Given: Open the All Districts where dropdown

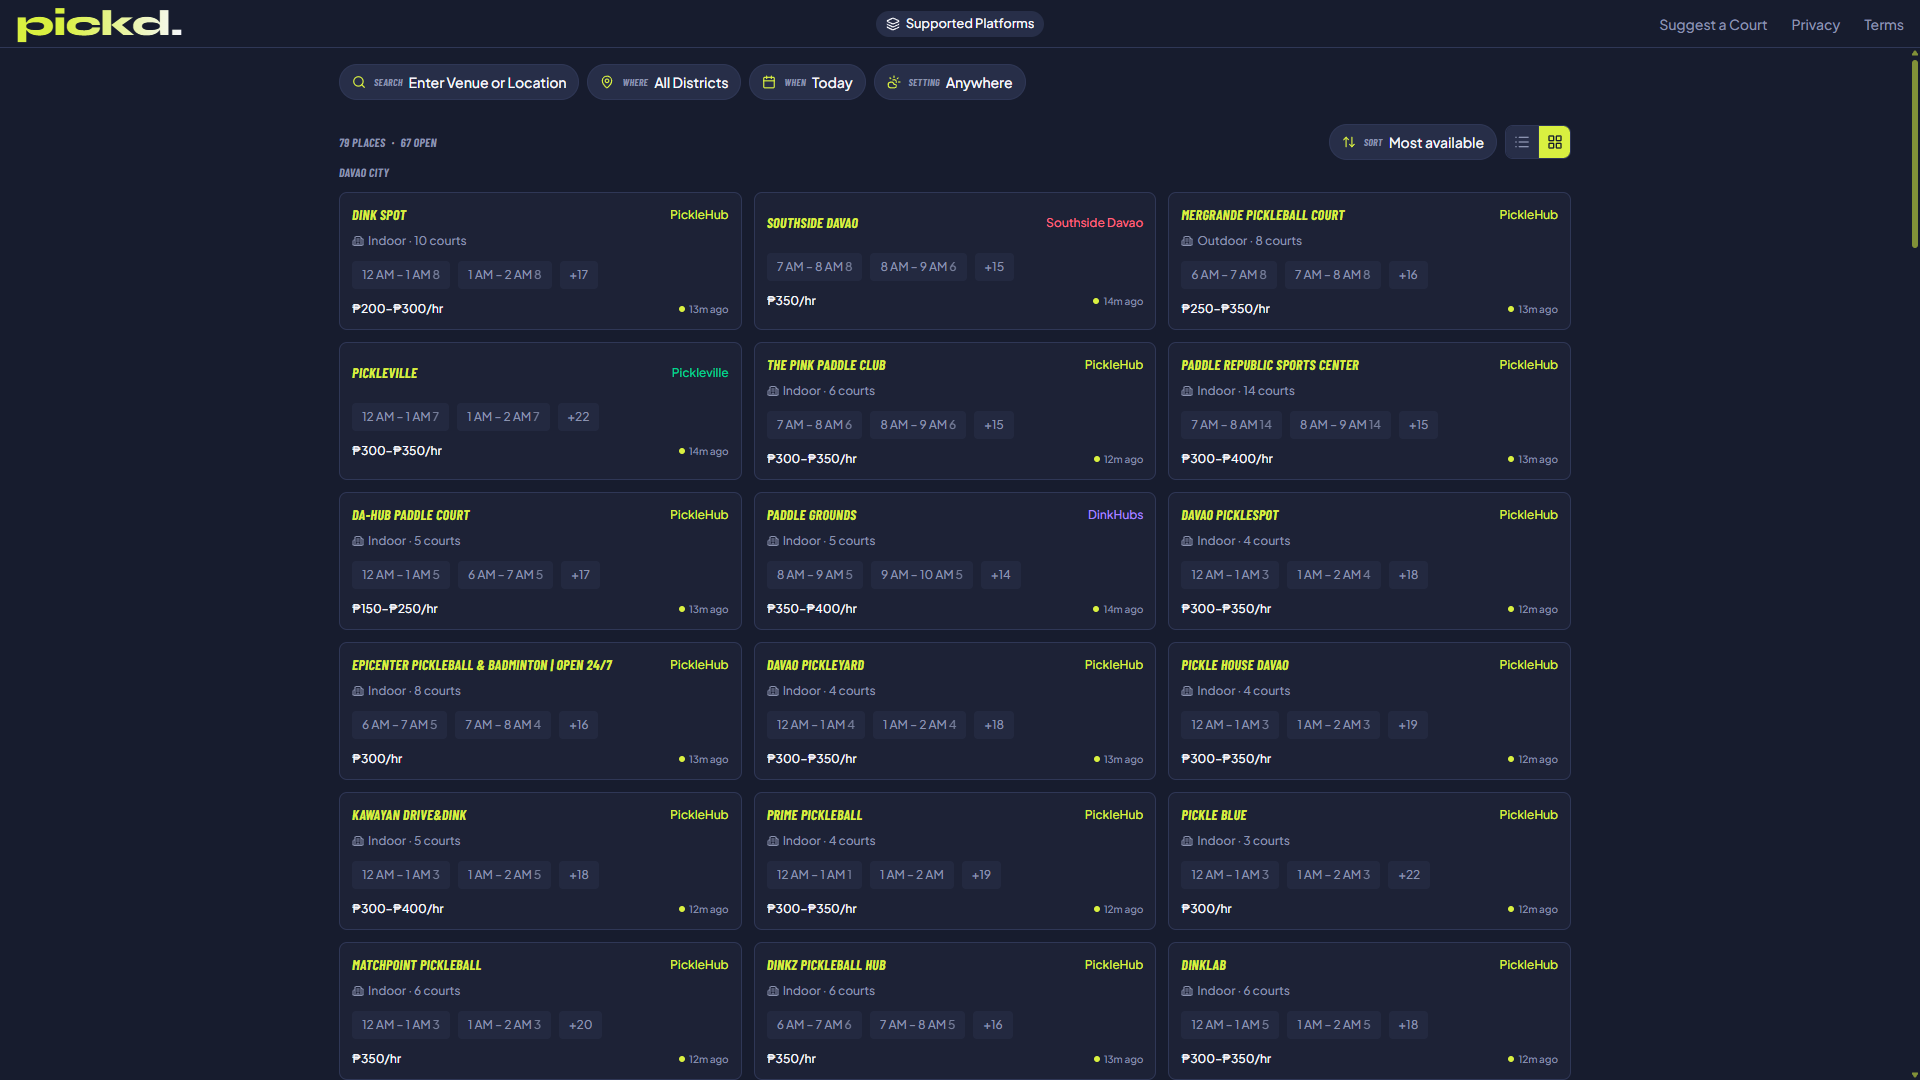Looking at the screenshot, I should pos(664,82).
